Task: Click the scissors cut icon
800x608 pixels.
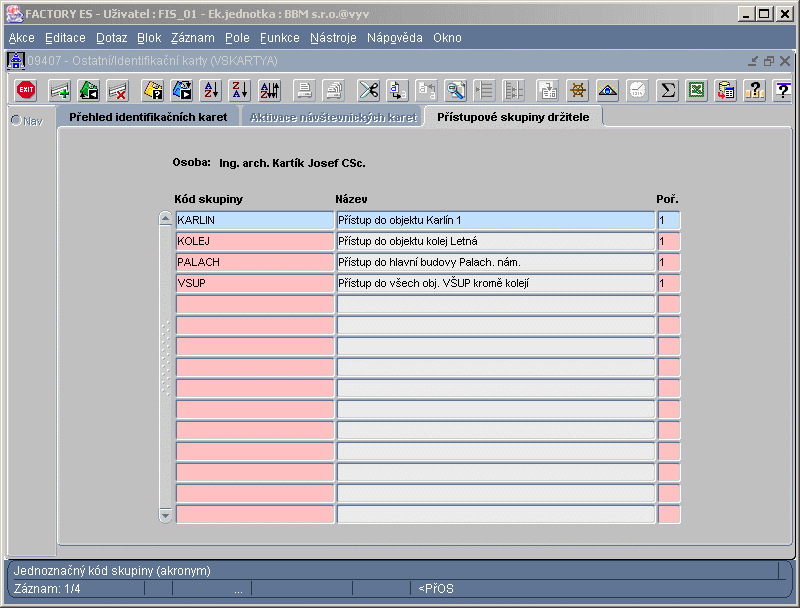Action: click(368, 90)
